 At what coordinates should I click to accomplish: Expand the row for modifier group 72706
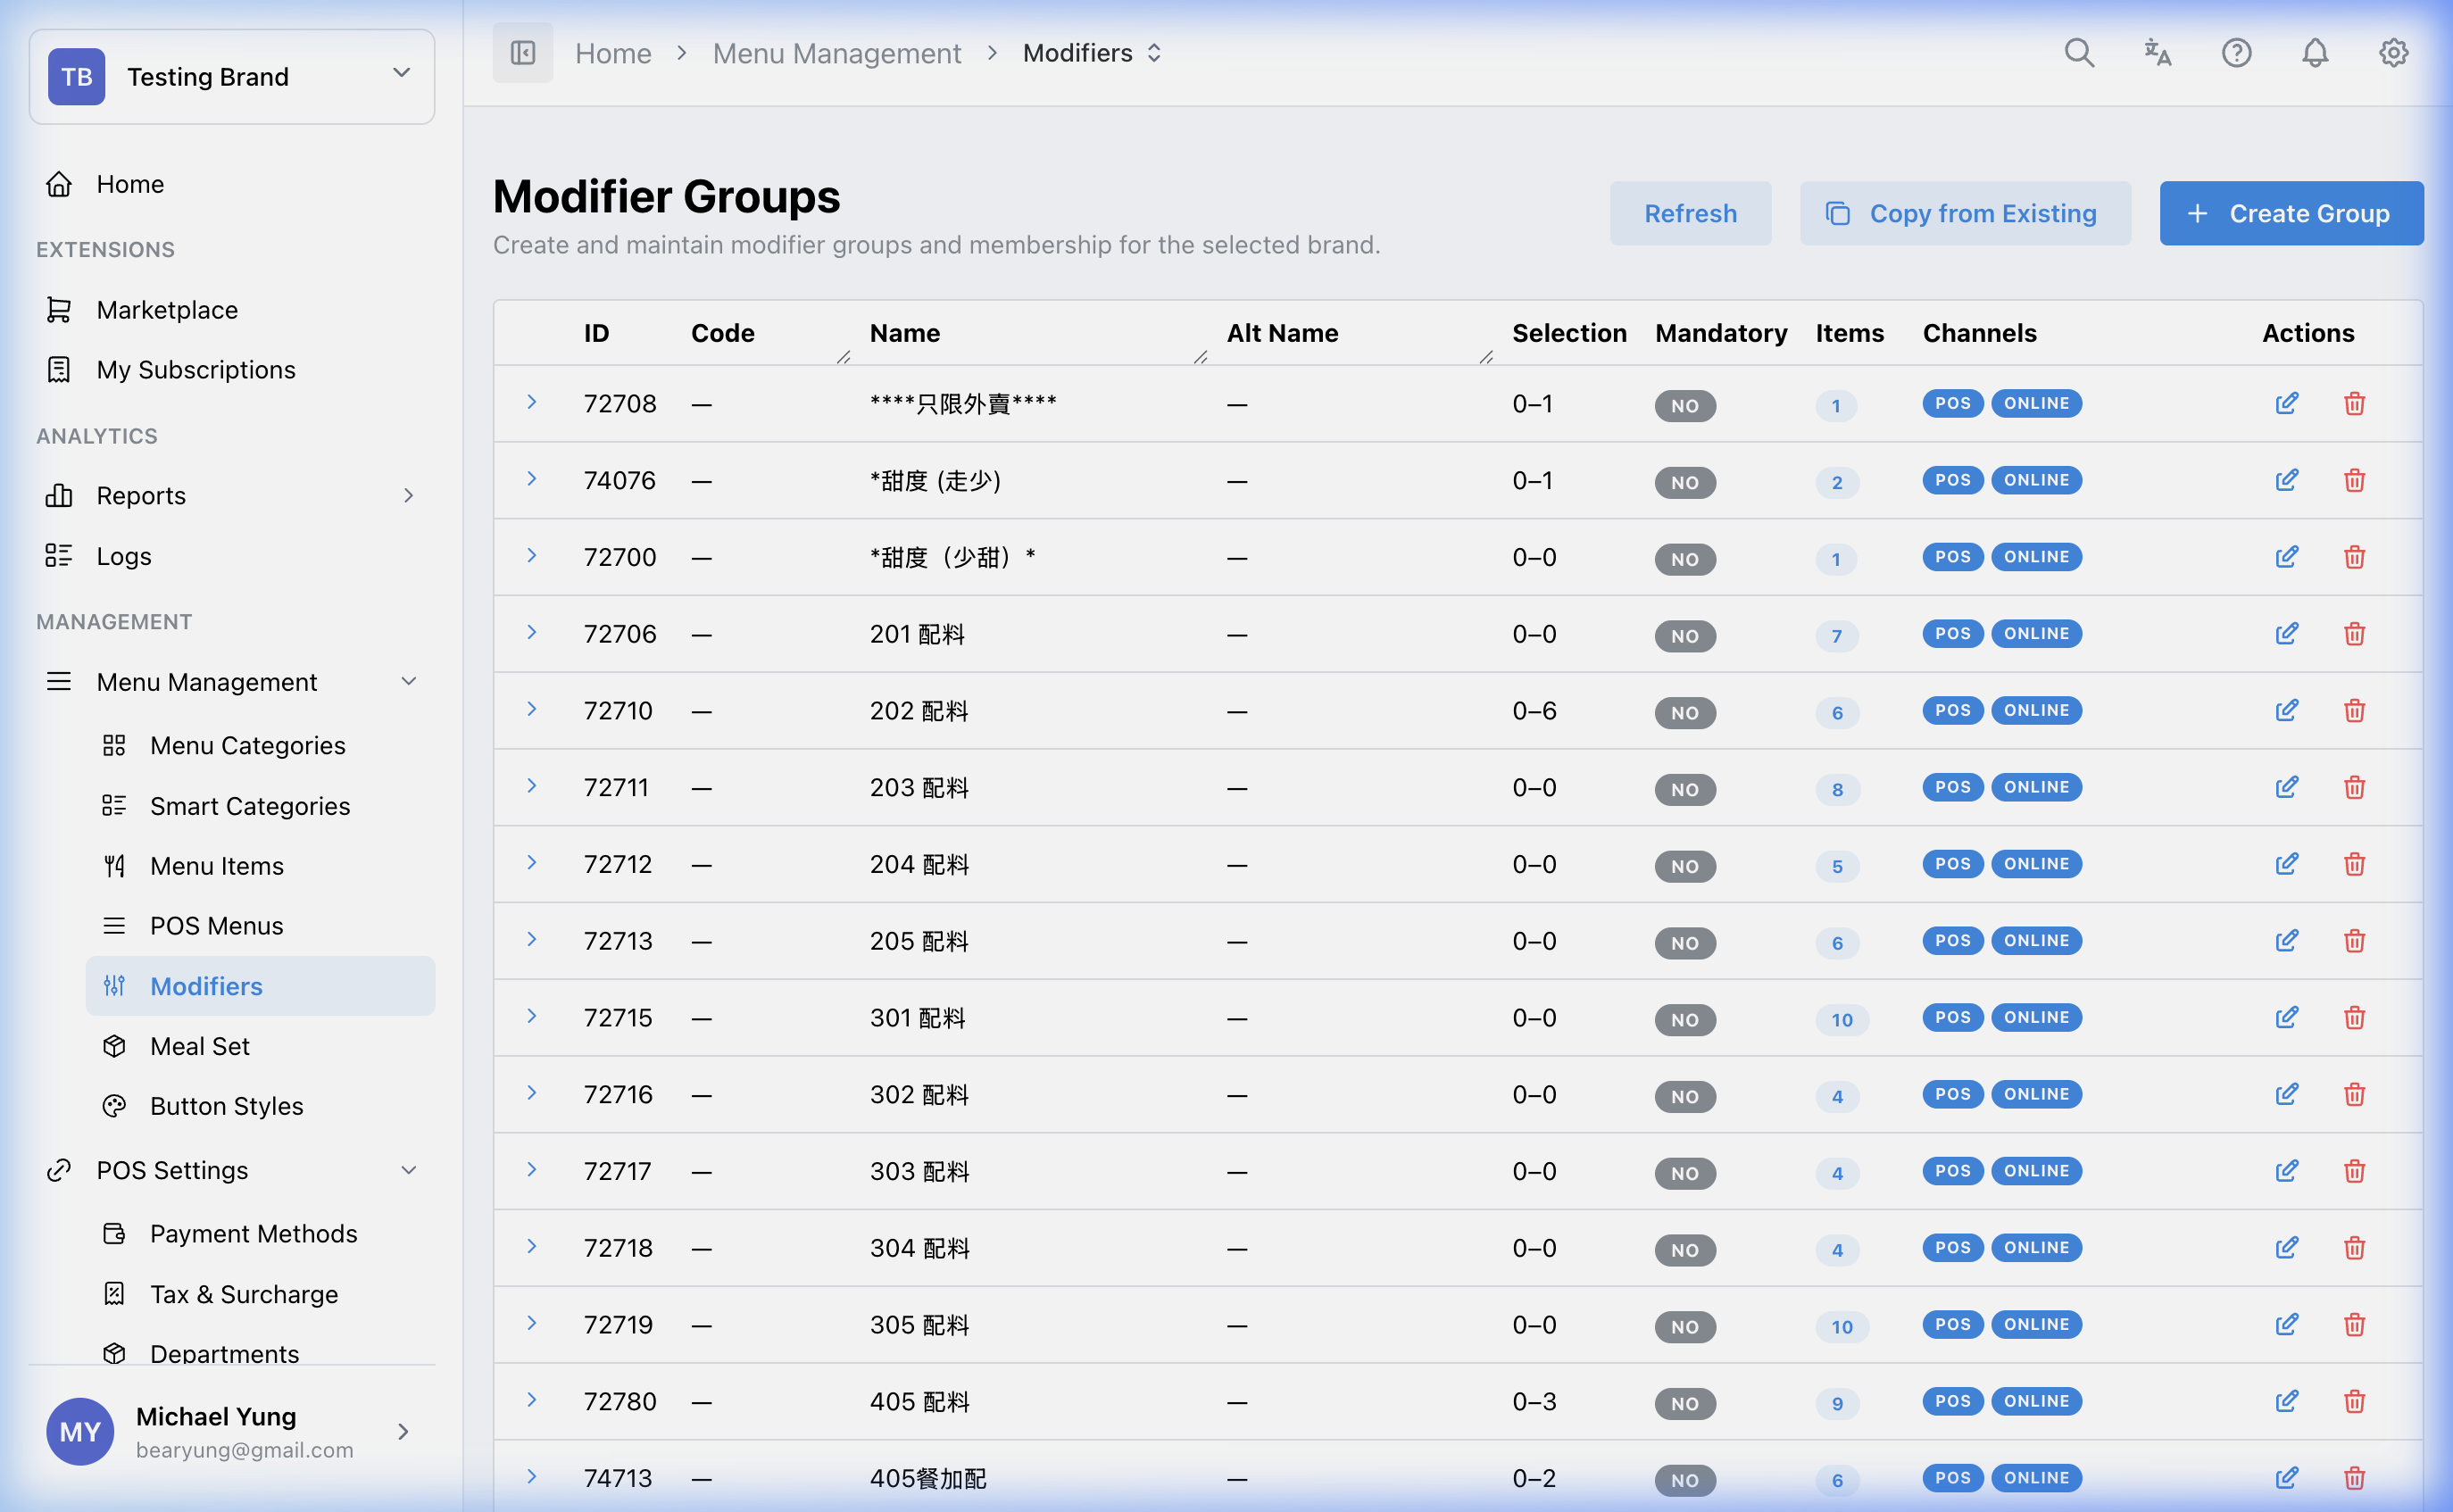pyautogui.click(x=531, y=633)
